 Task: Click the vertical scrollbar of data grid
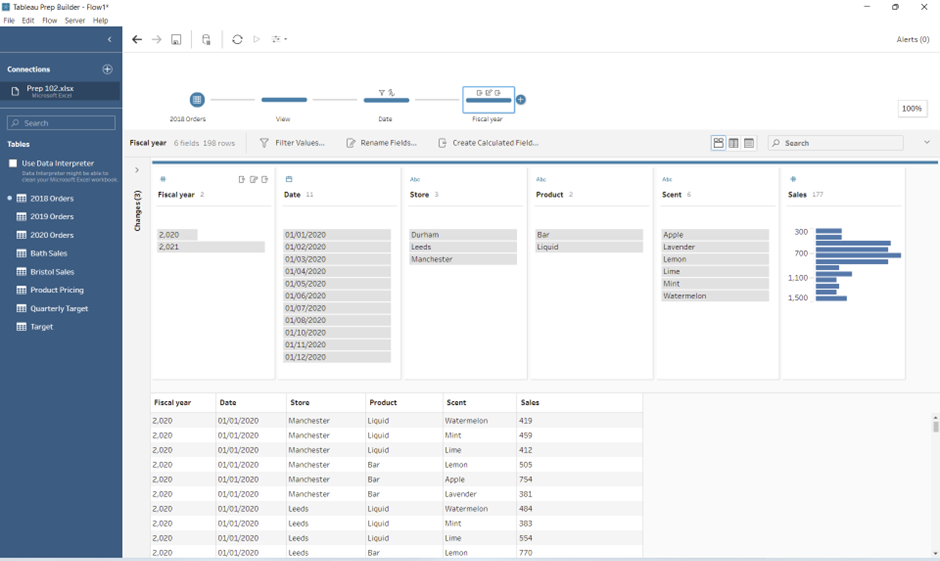tap(935, 427)
